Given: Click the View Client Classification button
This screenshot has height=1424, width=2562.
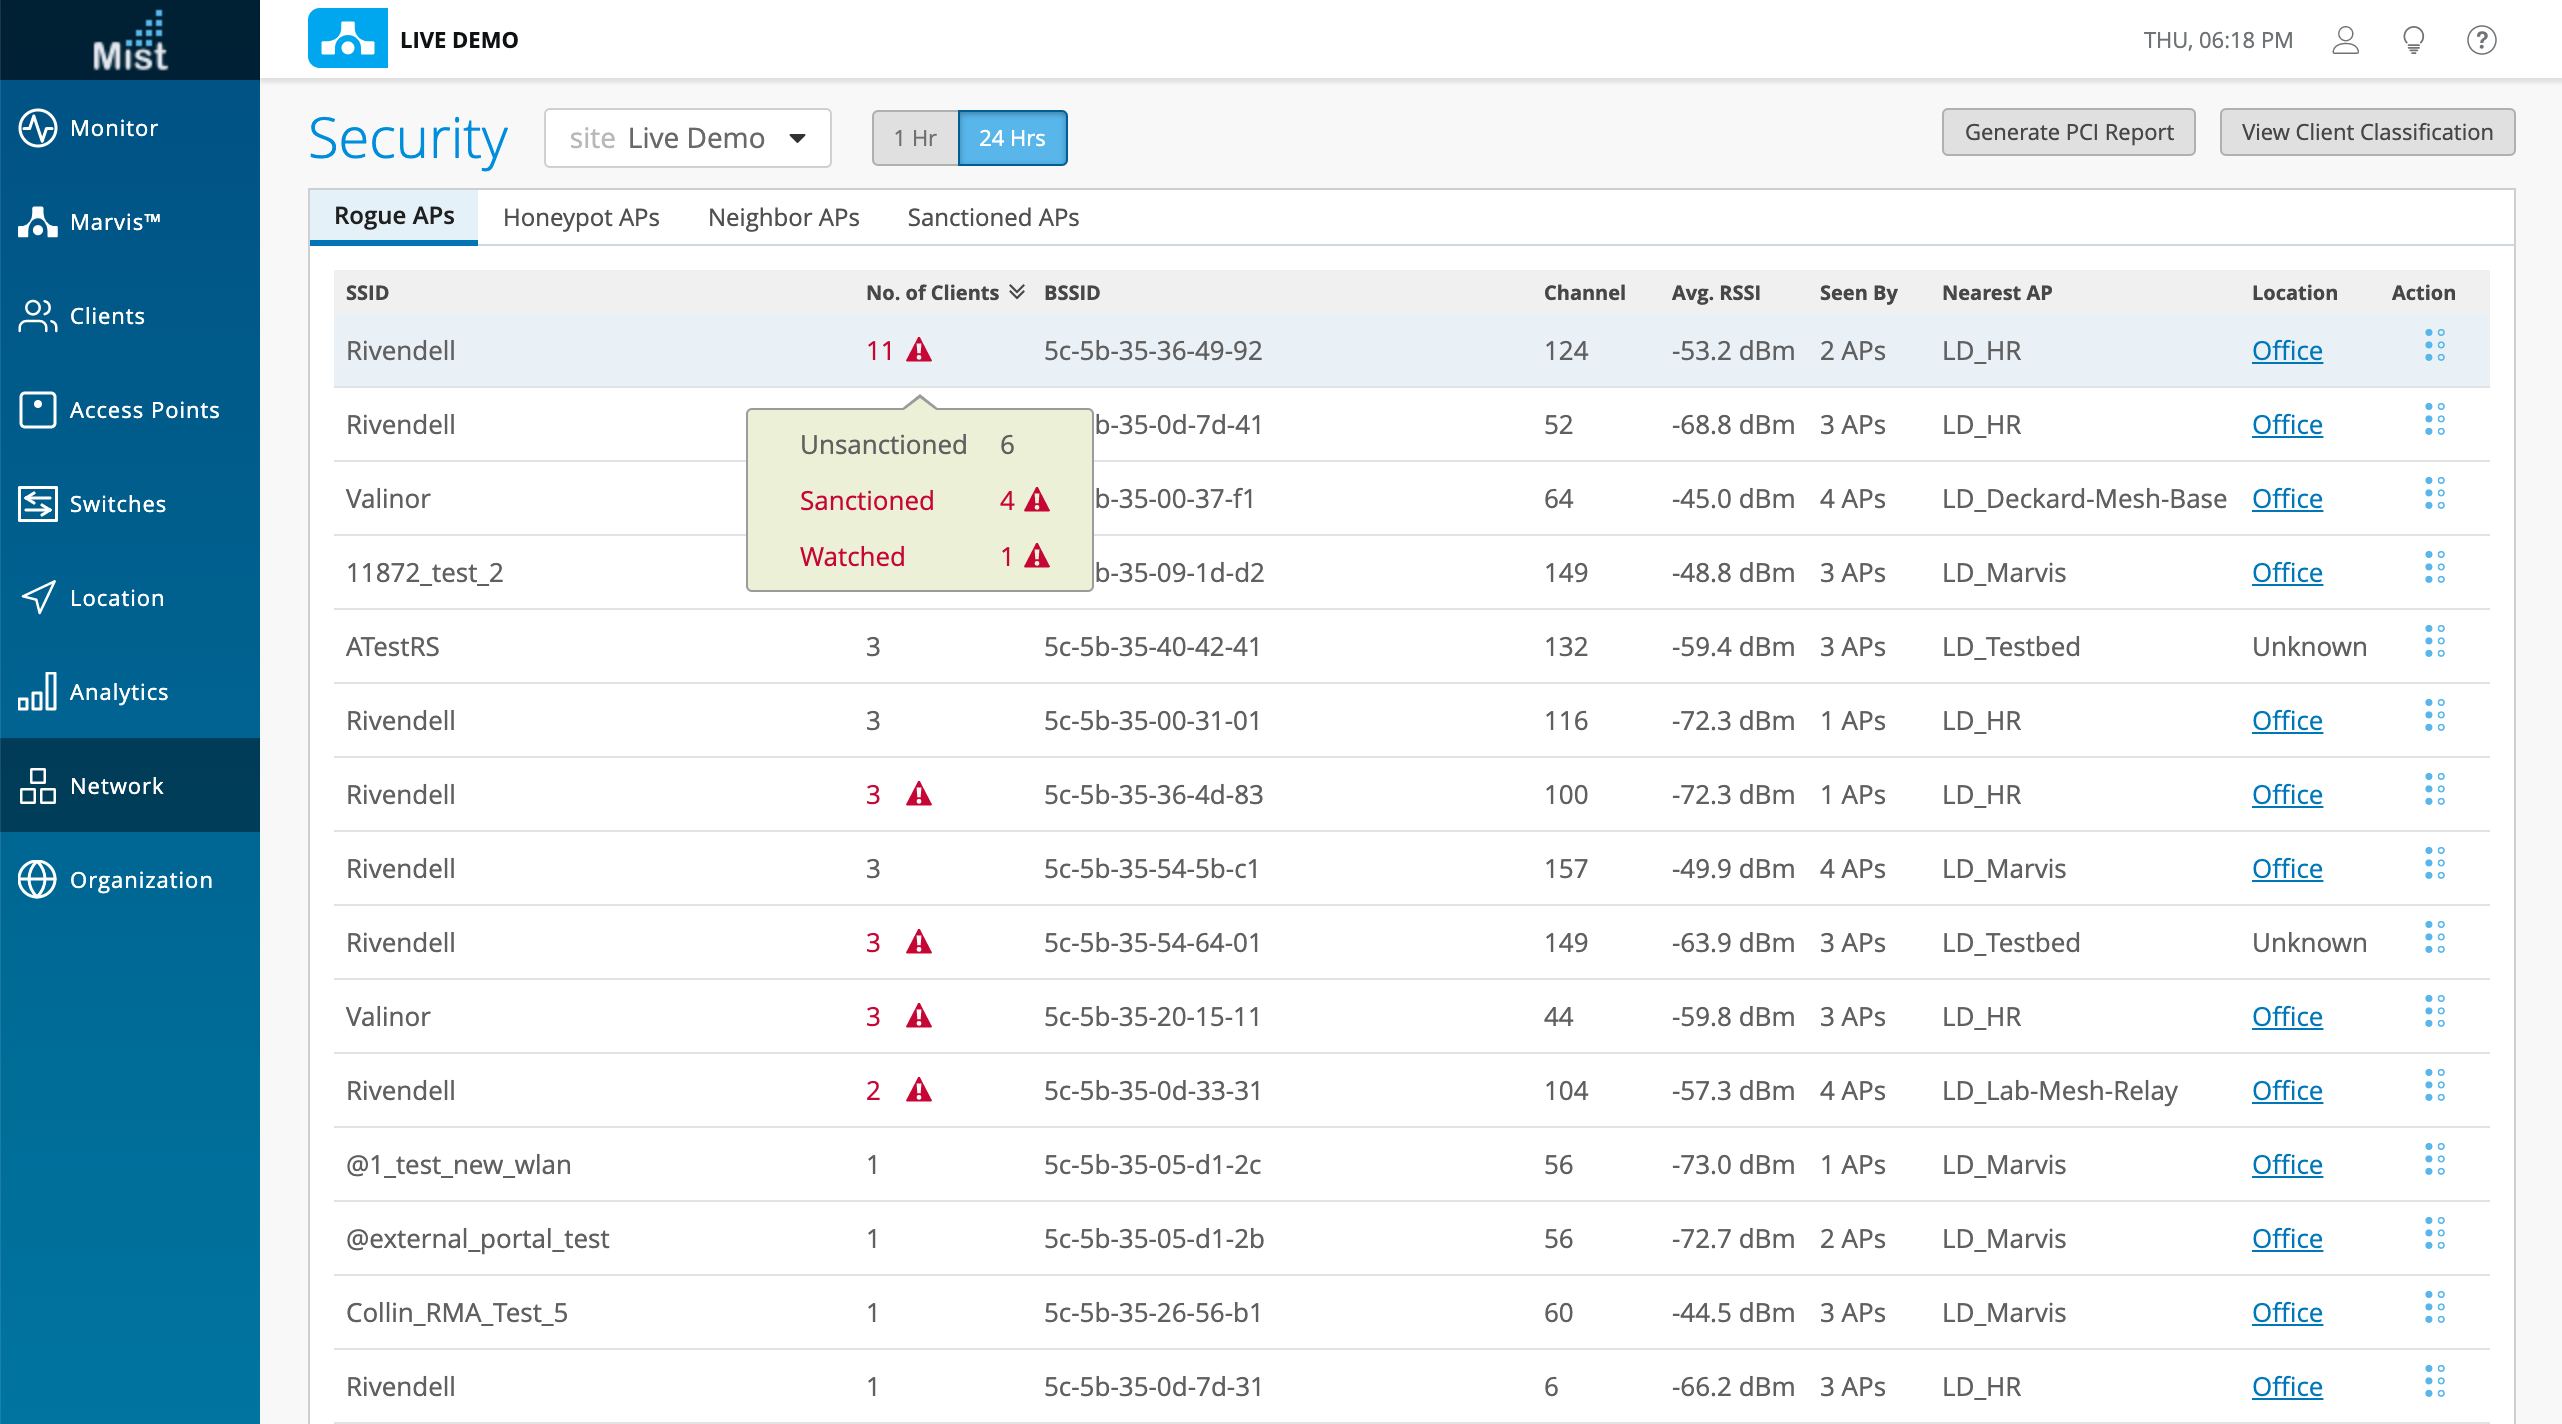Looking at the screenshot, I should (x=2366, y=132).
